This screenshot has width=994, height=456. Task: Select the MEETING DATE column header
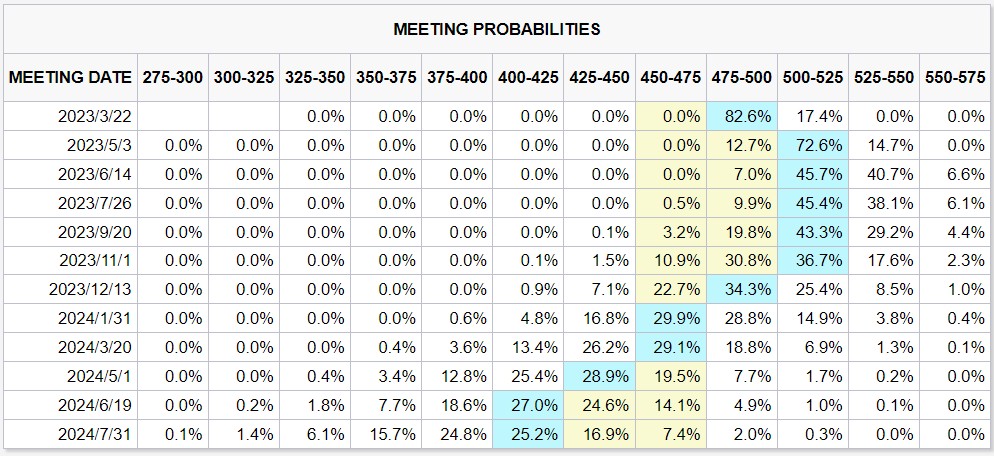pyautogui.click(x=70, y=77)
